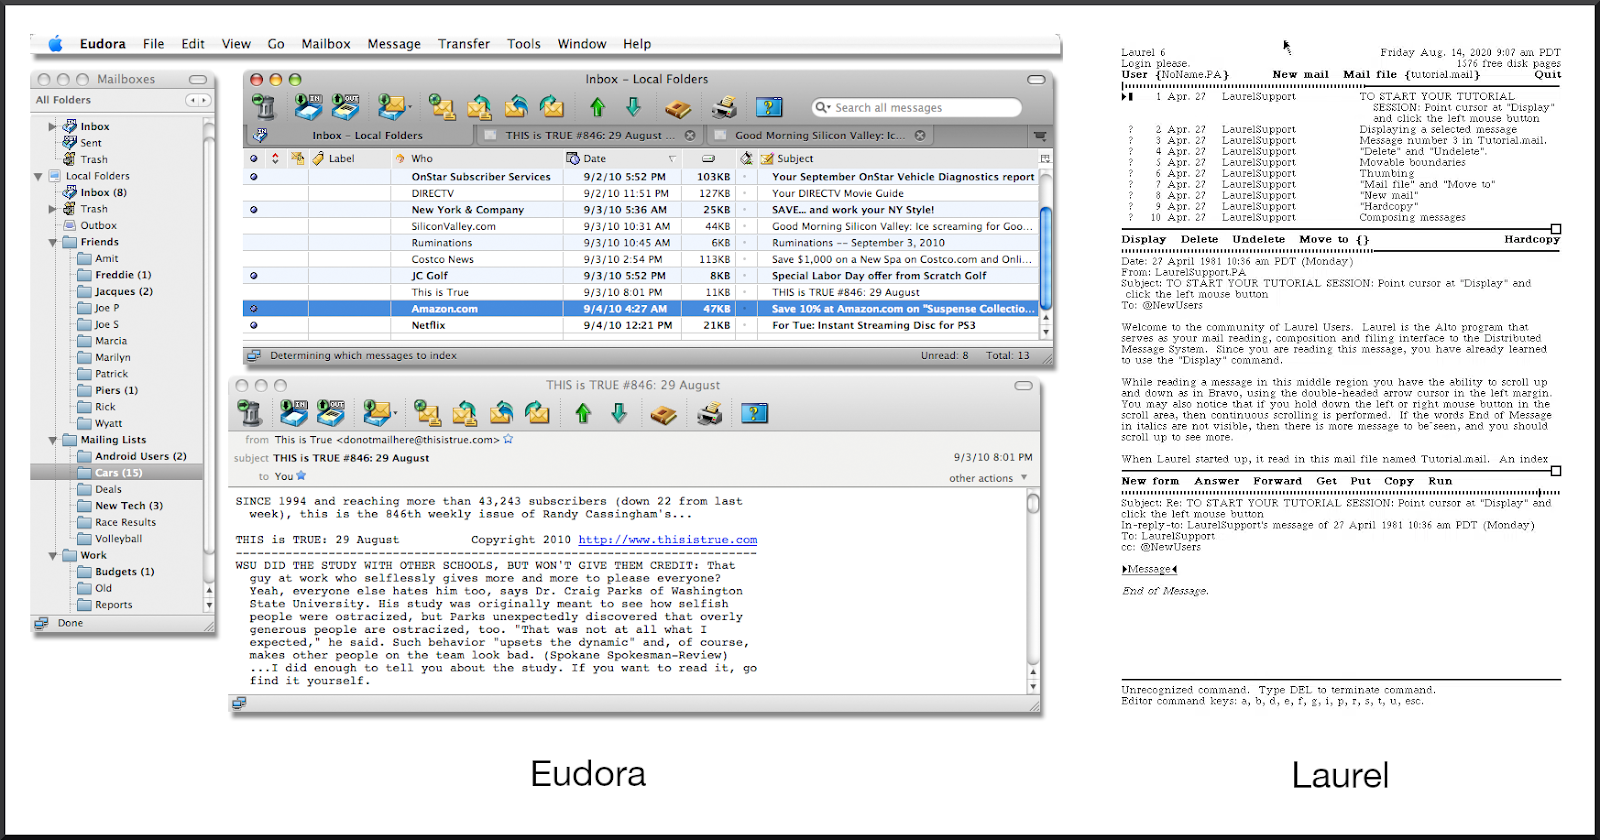Open the Date column sort arrow
The image size is (1600, 840).
point(672,159)
